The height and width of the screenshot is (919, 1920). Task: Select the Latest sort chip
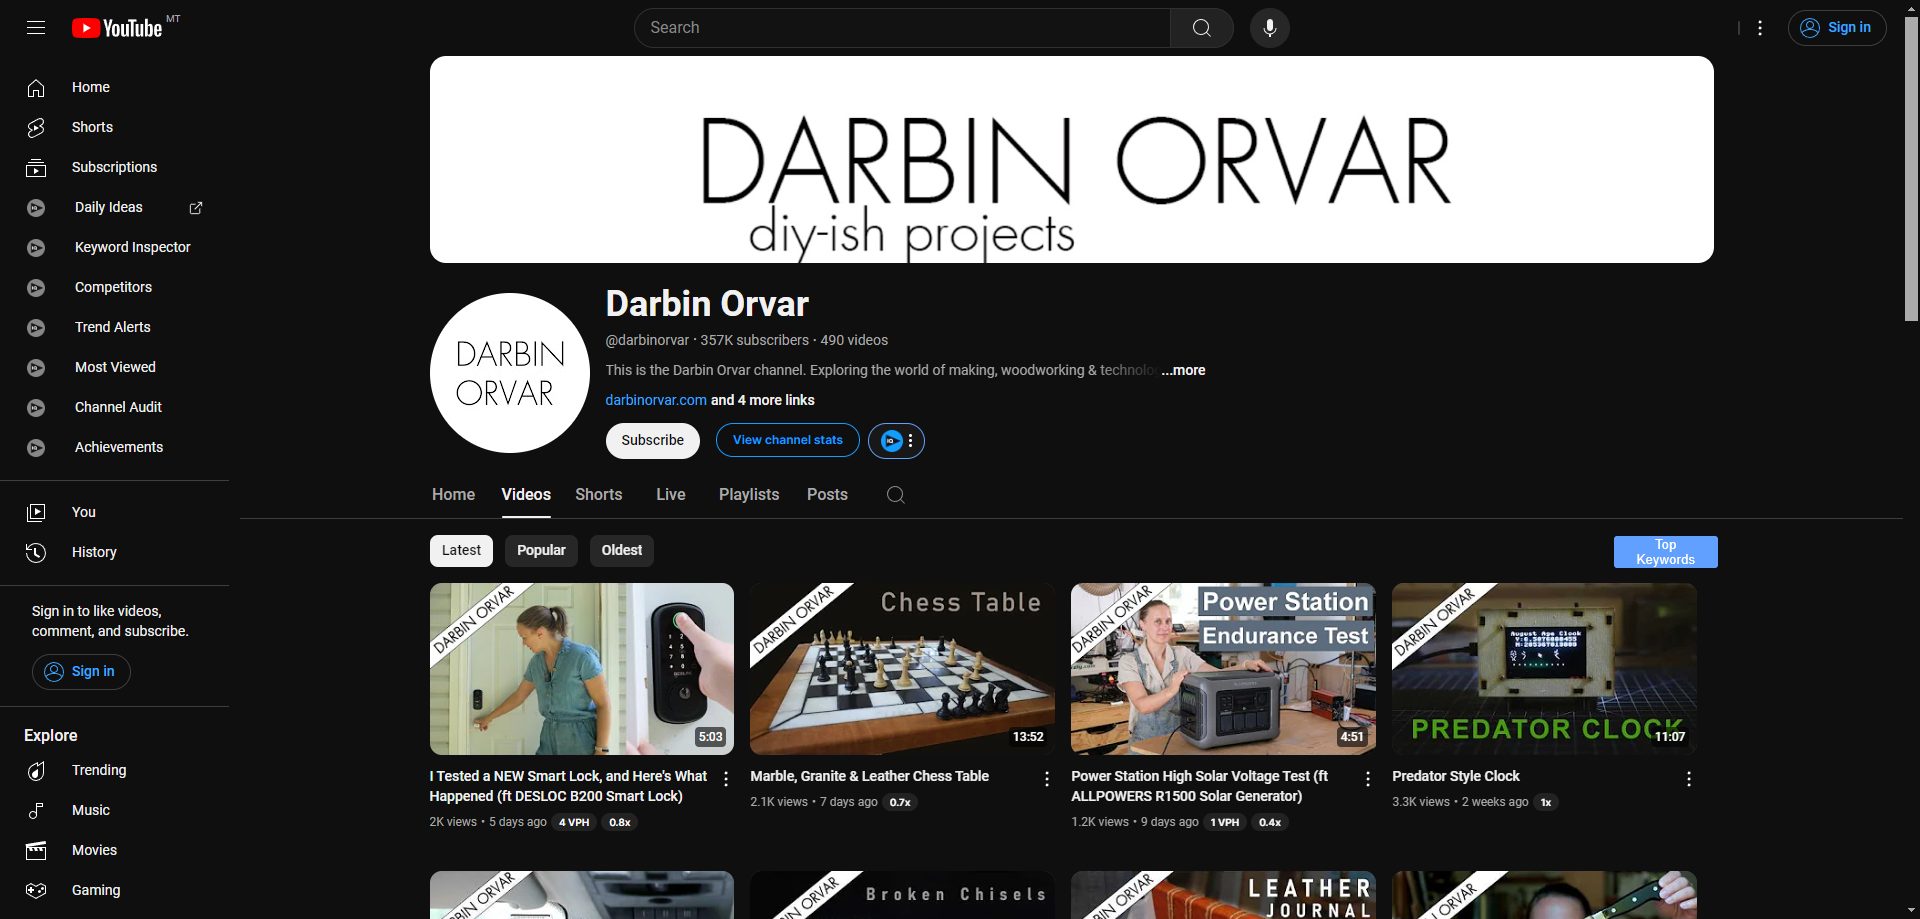[461, 550]
